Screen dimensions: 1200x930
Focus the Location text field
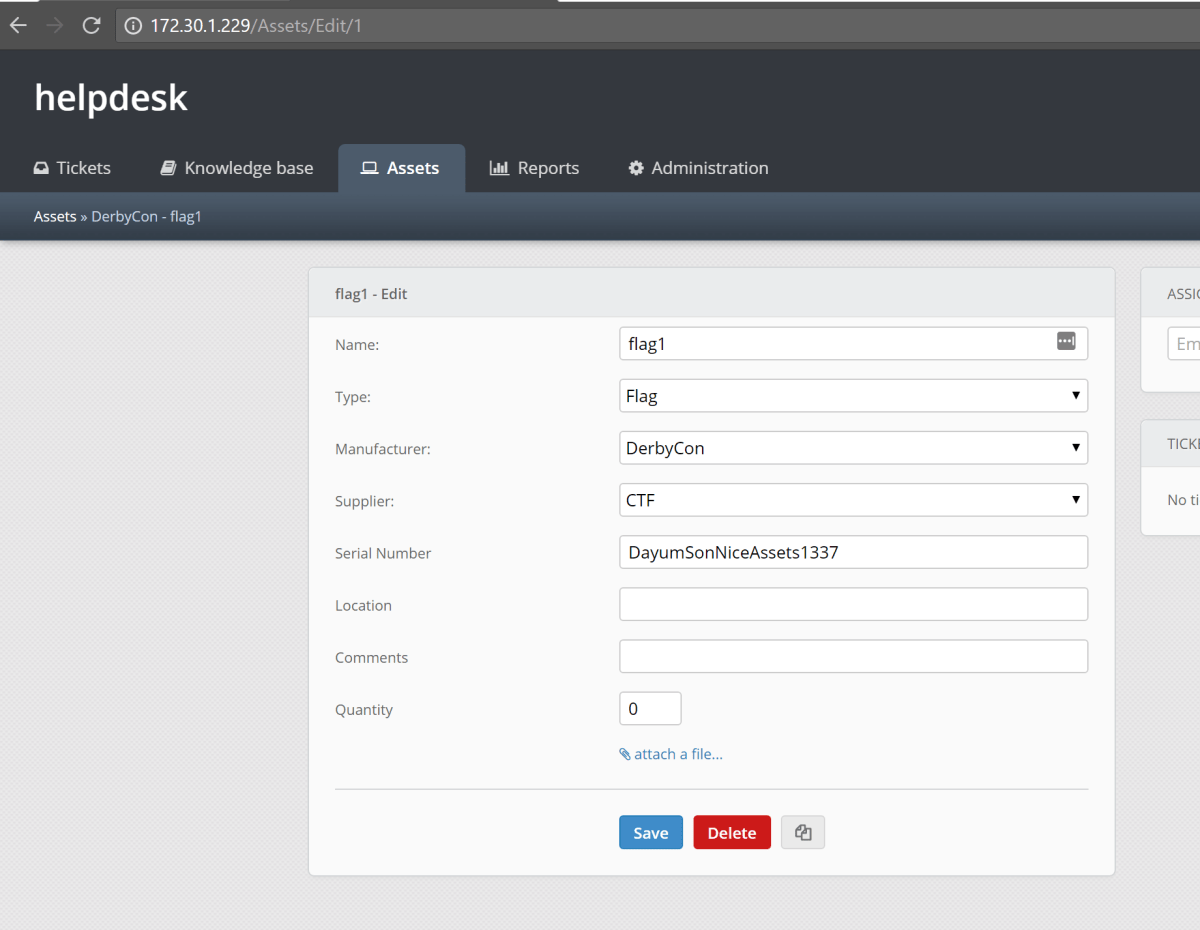[x=853, y=604]
